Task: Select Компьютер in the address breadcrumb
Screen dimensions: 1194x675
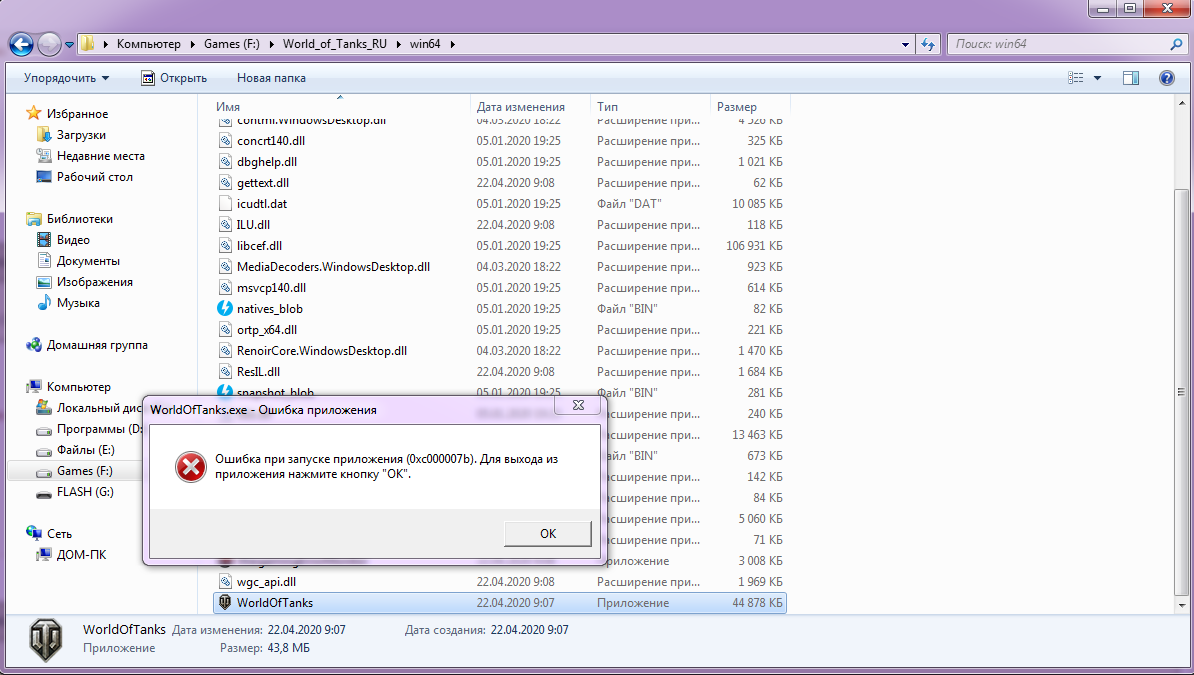Action: coord(148,44)
